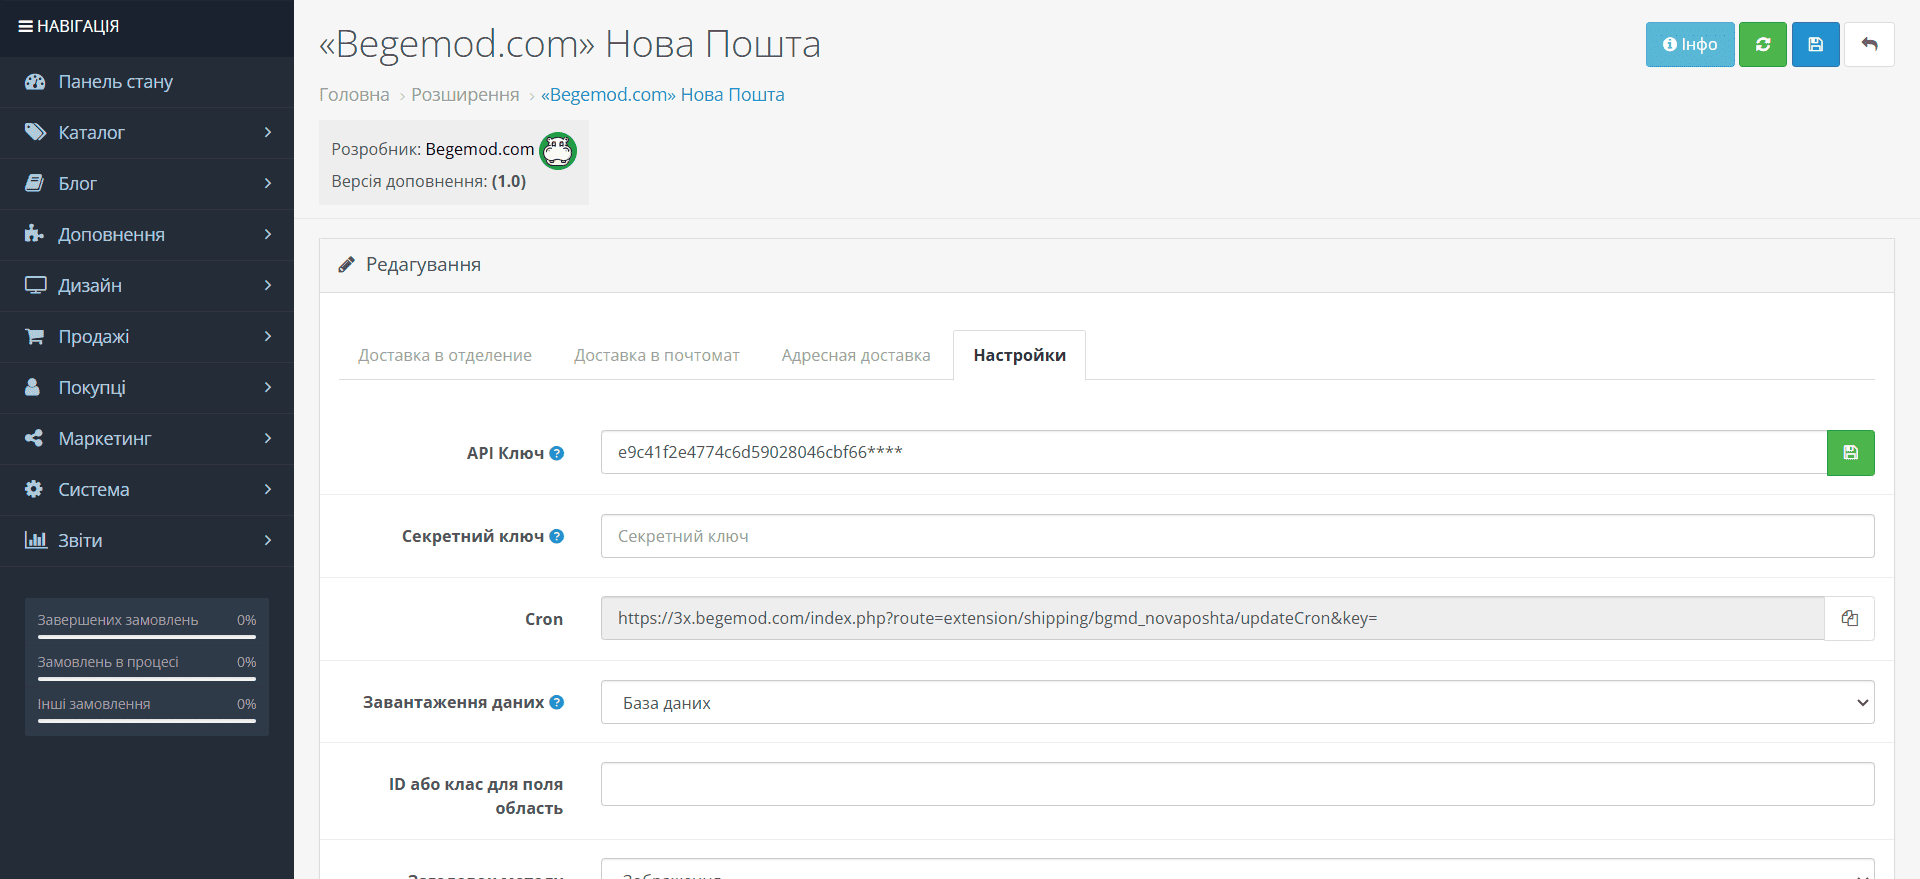Click the green refresh button
Screen dimensions: 1920x879
click(1763, 44)
